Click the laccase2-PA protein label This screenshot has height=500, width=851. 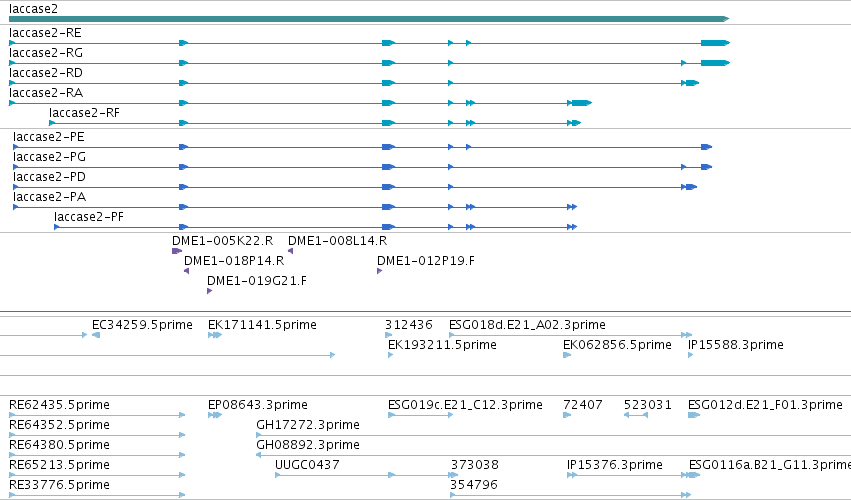click(49, 197)
